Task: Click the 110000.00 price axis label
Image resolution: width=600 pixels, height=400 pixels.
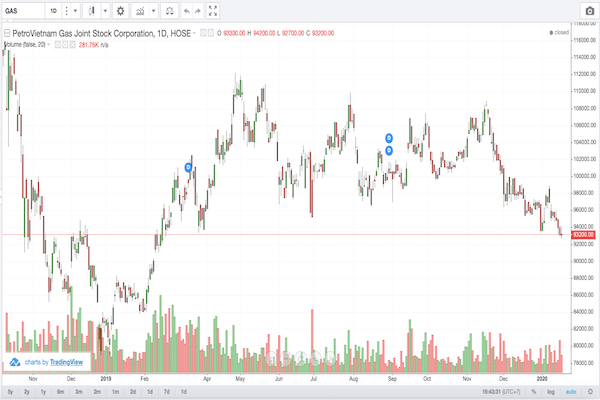Action: (x=584, y=91)
